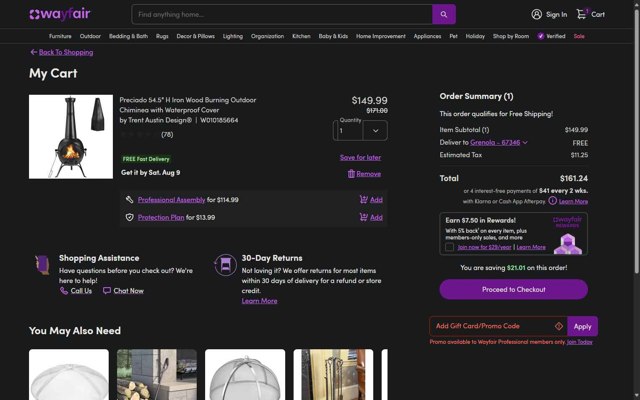Open the Outdoor menu

(90, 36)
